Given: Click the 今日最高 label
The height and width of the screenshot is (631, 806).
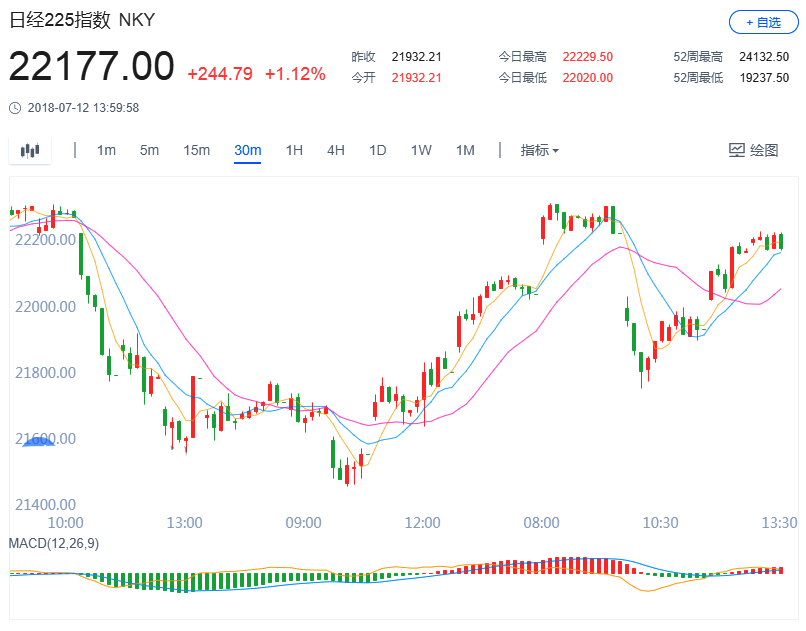Looking at the screenshot, I should click(522, 57).
